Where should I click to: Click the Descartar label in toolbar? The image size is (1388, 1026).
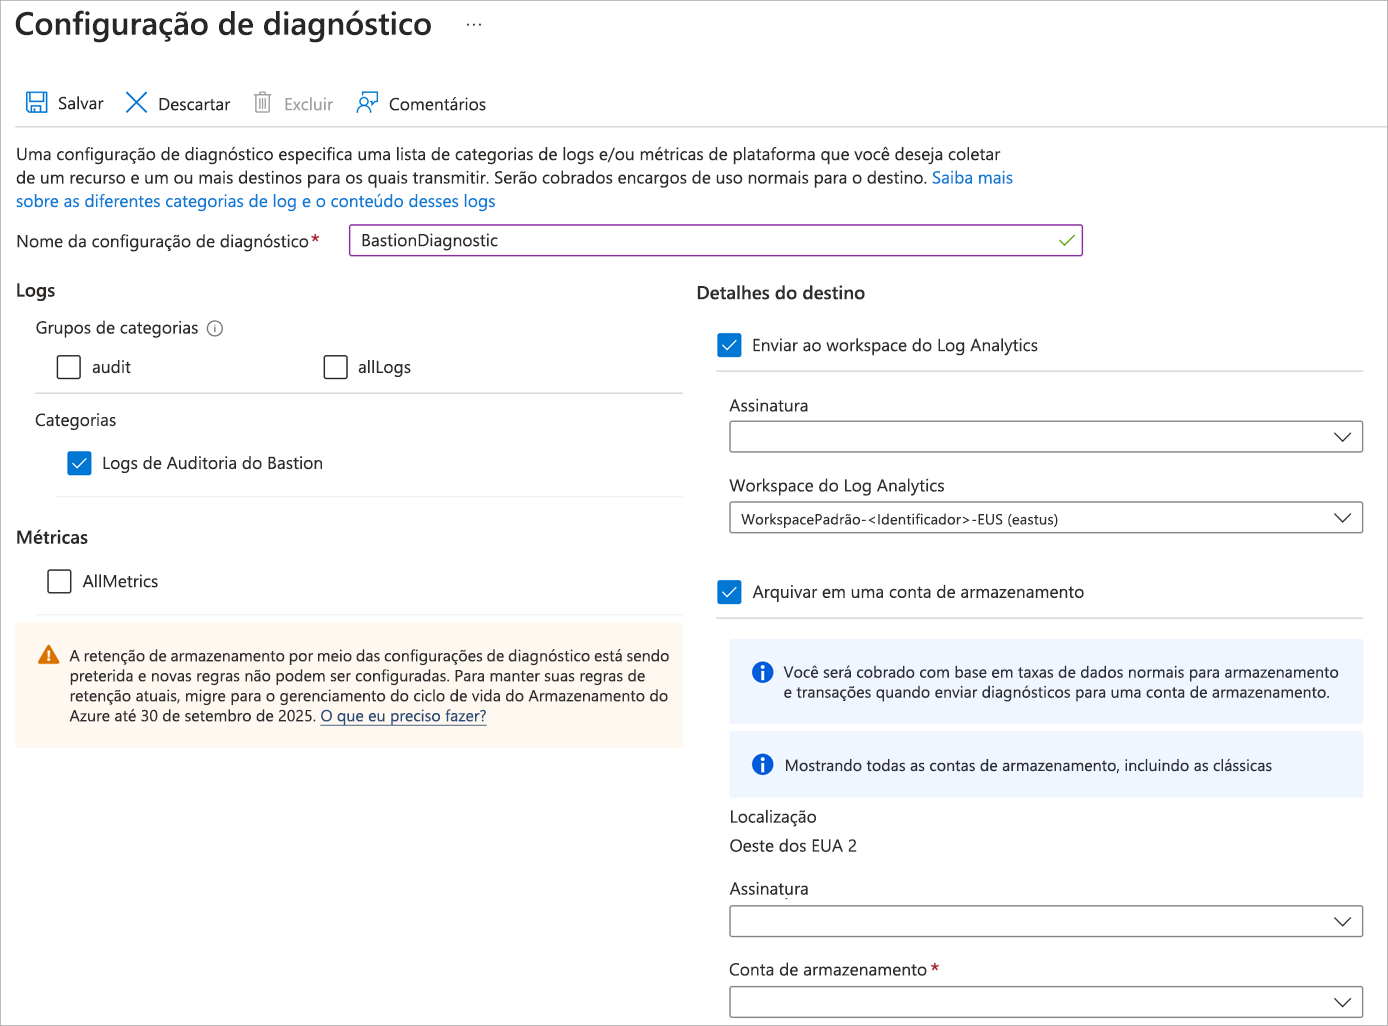[194, 104]
